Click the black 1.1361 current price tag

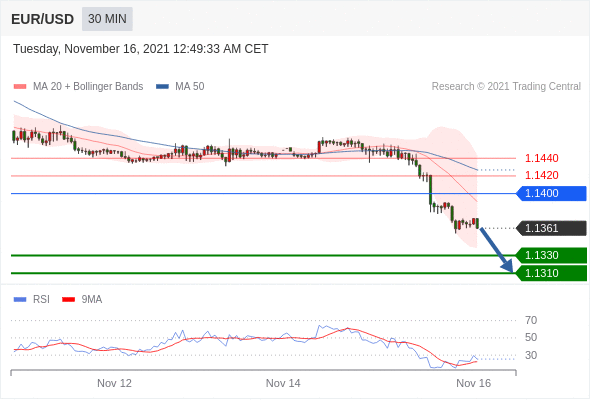coord(551,228)
